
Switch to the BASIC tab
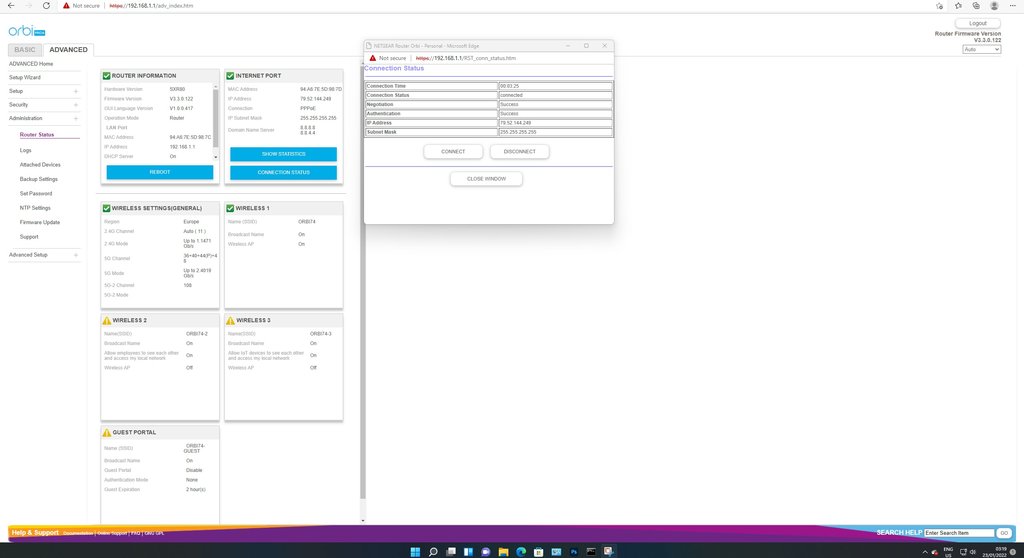point(25,50)
